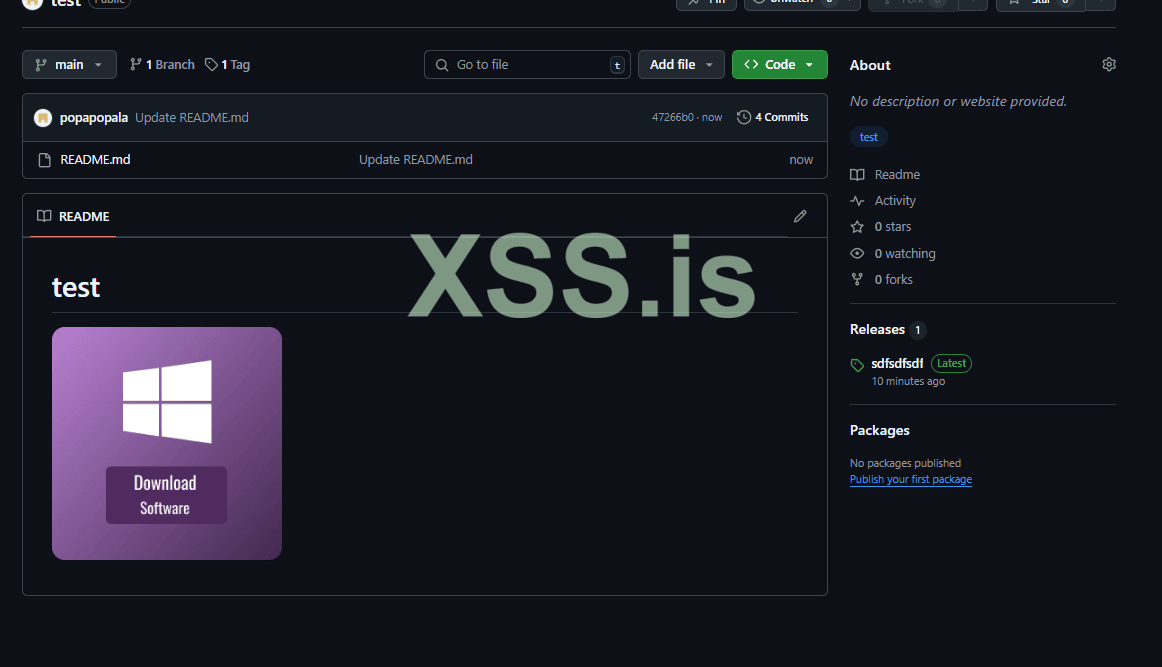This screenshot has width=1162, height=667.
Task: Click the Download Software image
Action: (167, 443)
